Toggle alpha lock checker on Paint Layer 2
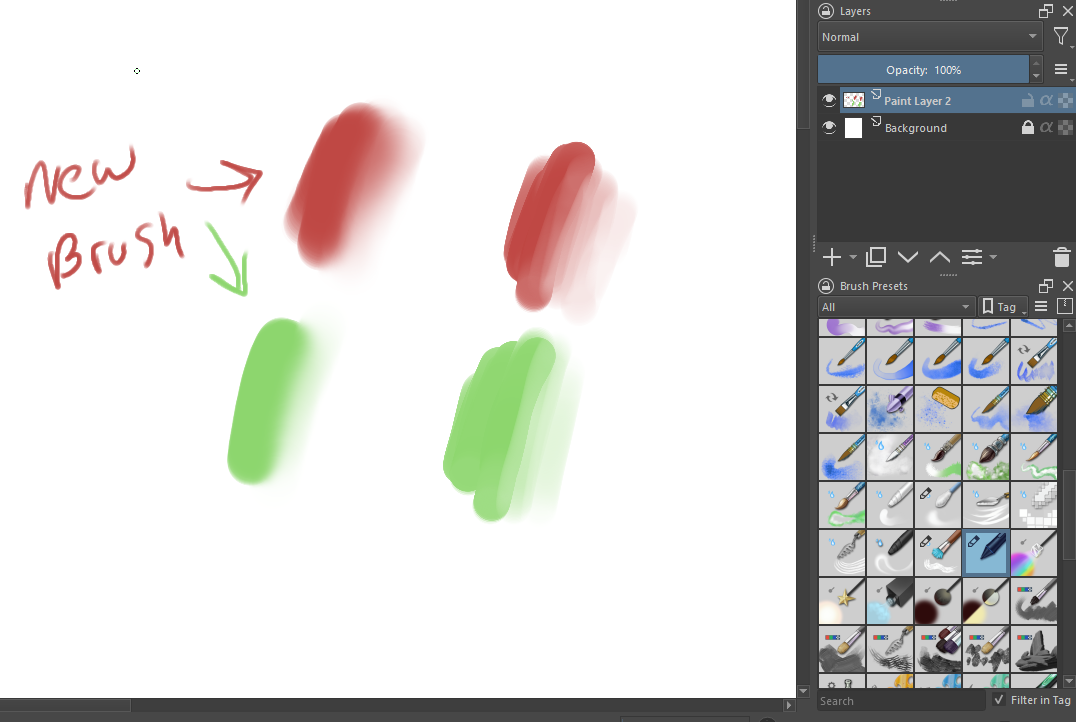1076x722 pixels. 1065,100
